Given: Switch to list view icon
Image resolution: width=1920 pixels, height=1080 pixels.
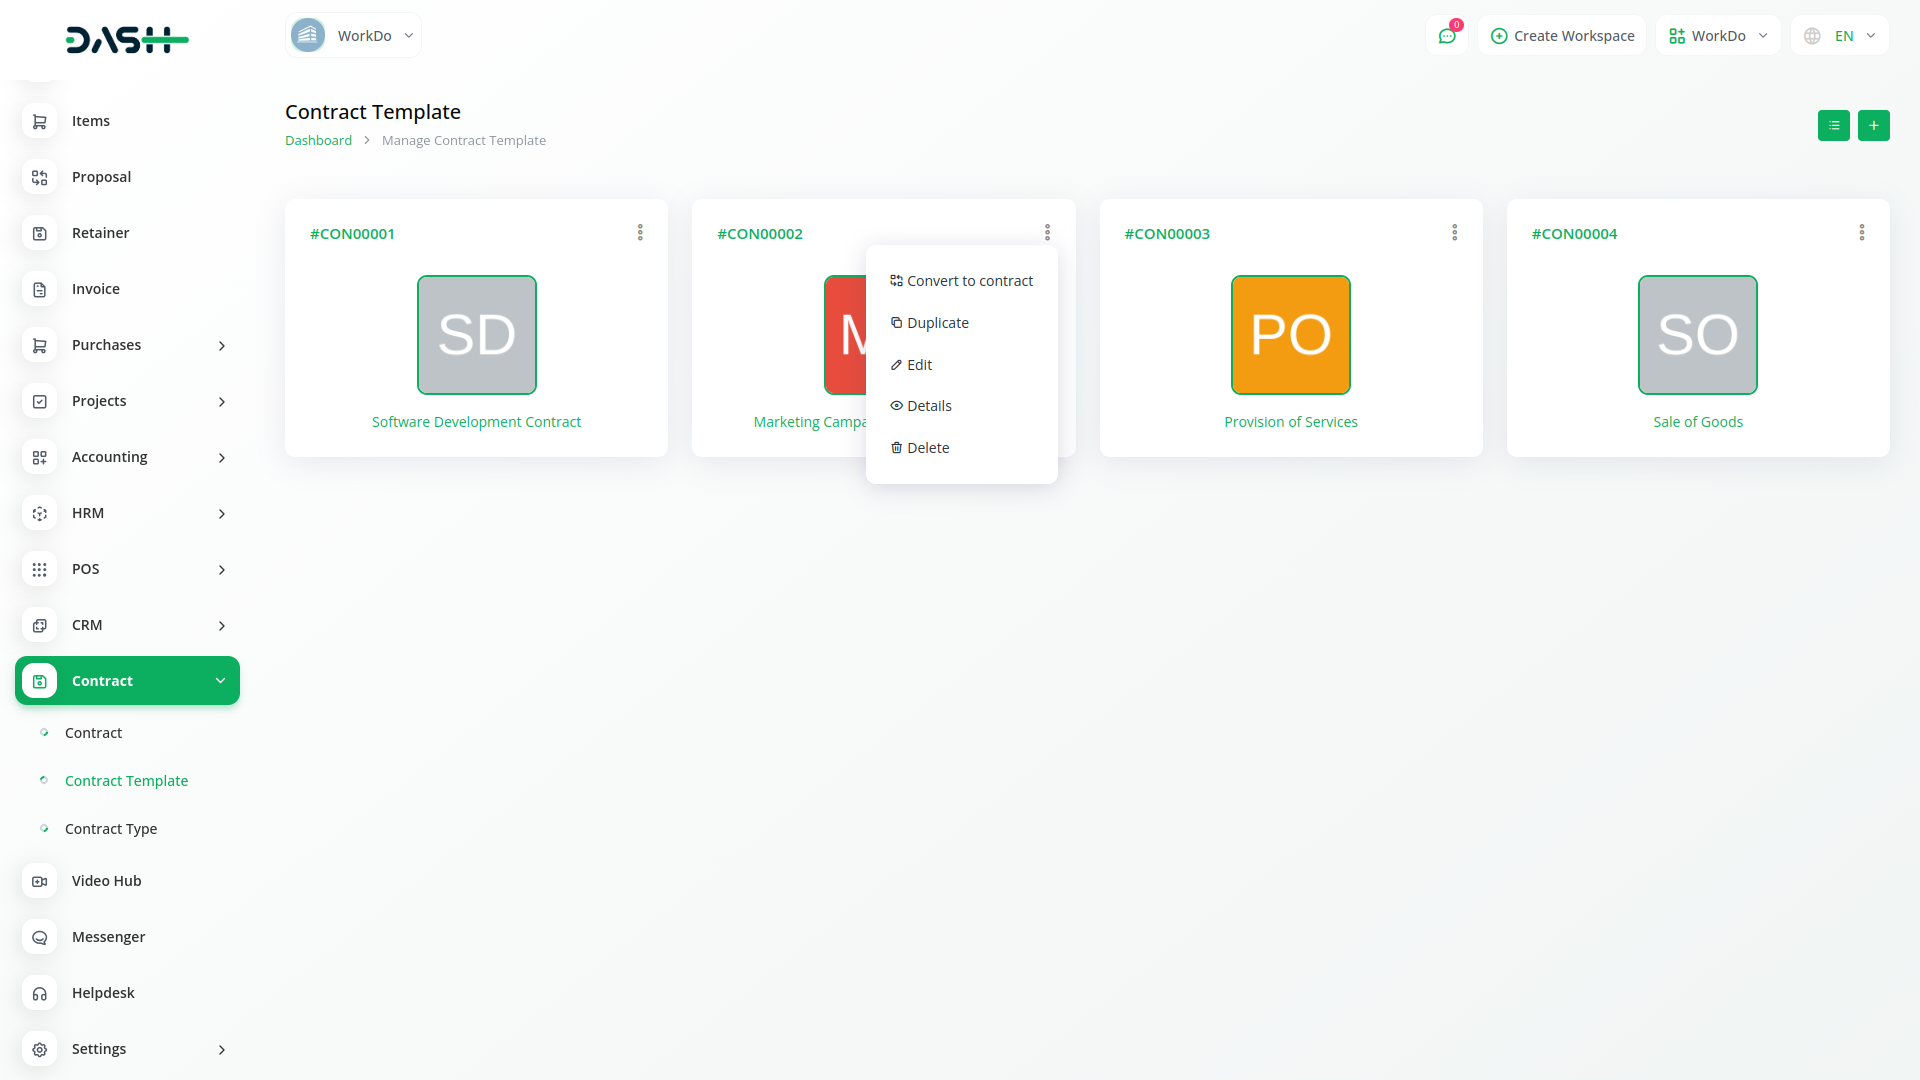Looking at the screenshot, I should 1833,125.
